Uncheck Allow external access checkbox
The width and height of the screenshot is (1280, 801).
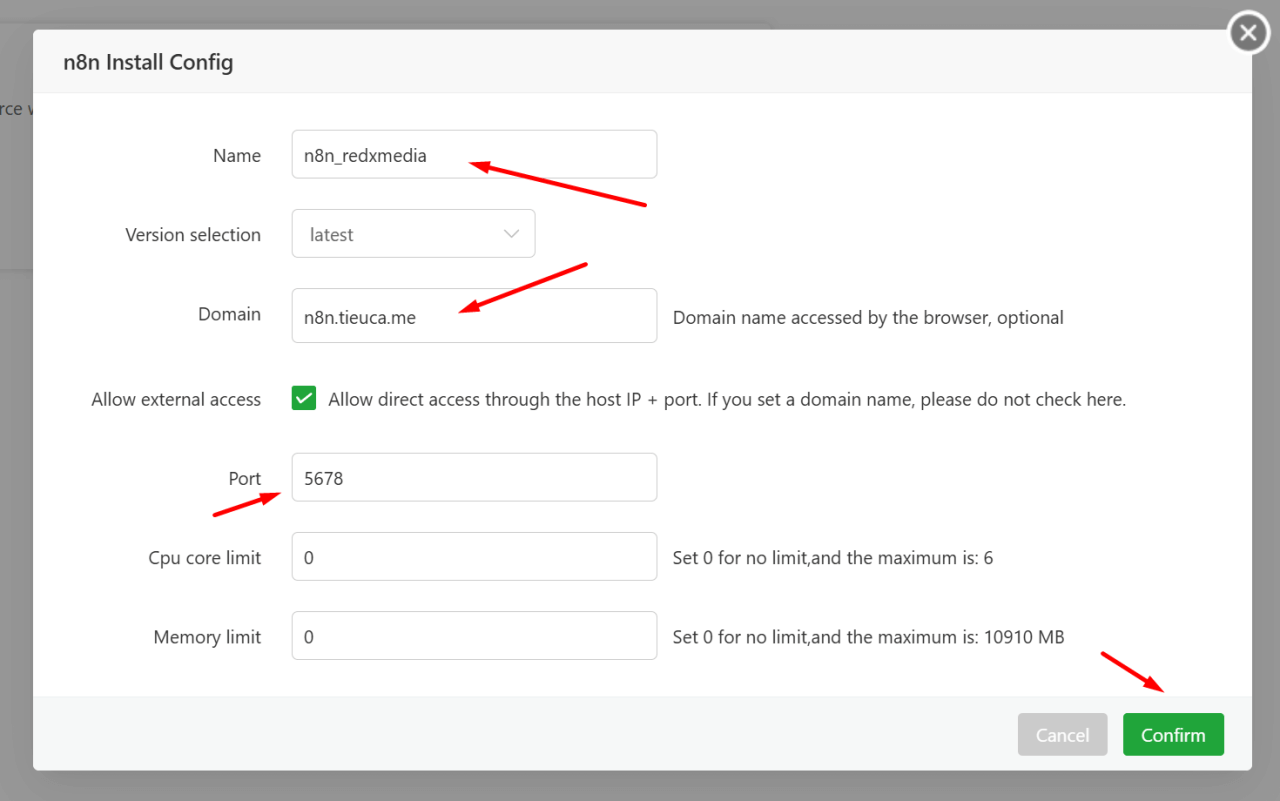(304, 398)
